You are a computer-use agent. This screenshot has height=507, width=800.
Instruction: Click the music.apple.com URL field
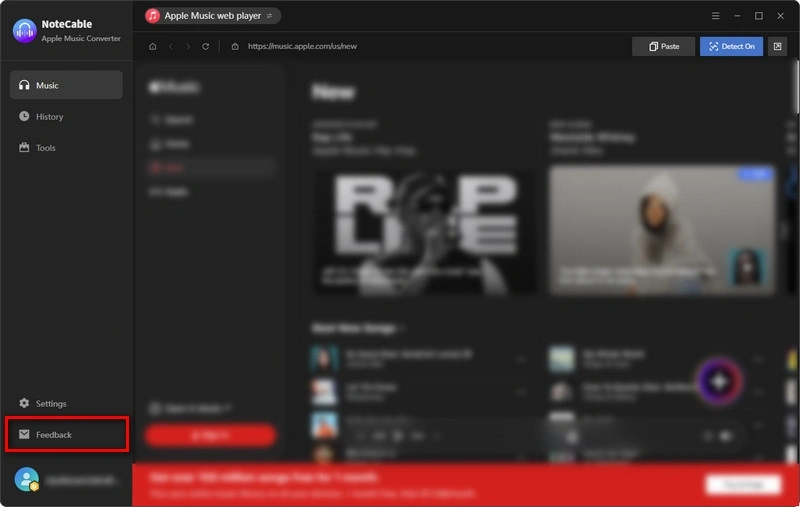click(302, 46)
